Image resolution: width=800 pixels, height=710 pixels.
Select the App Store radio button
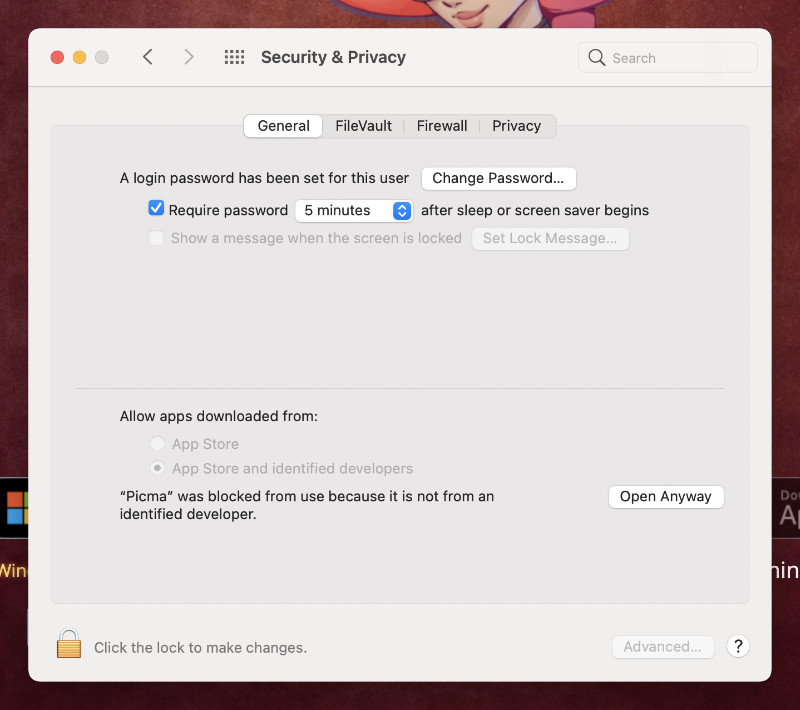point(157,443)
